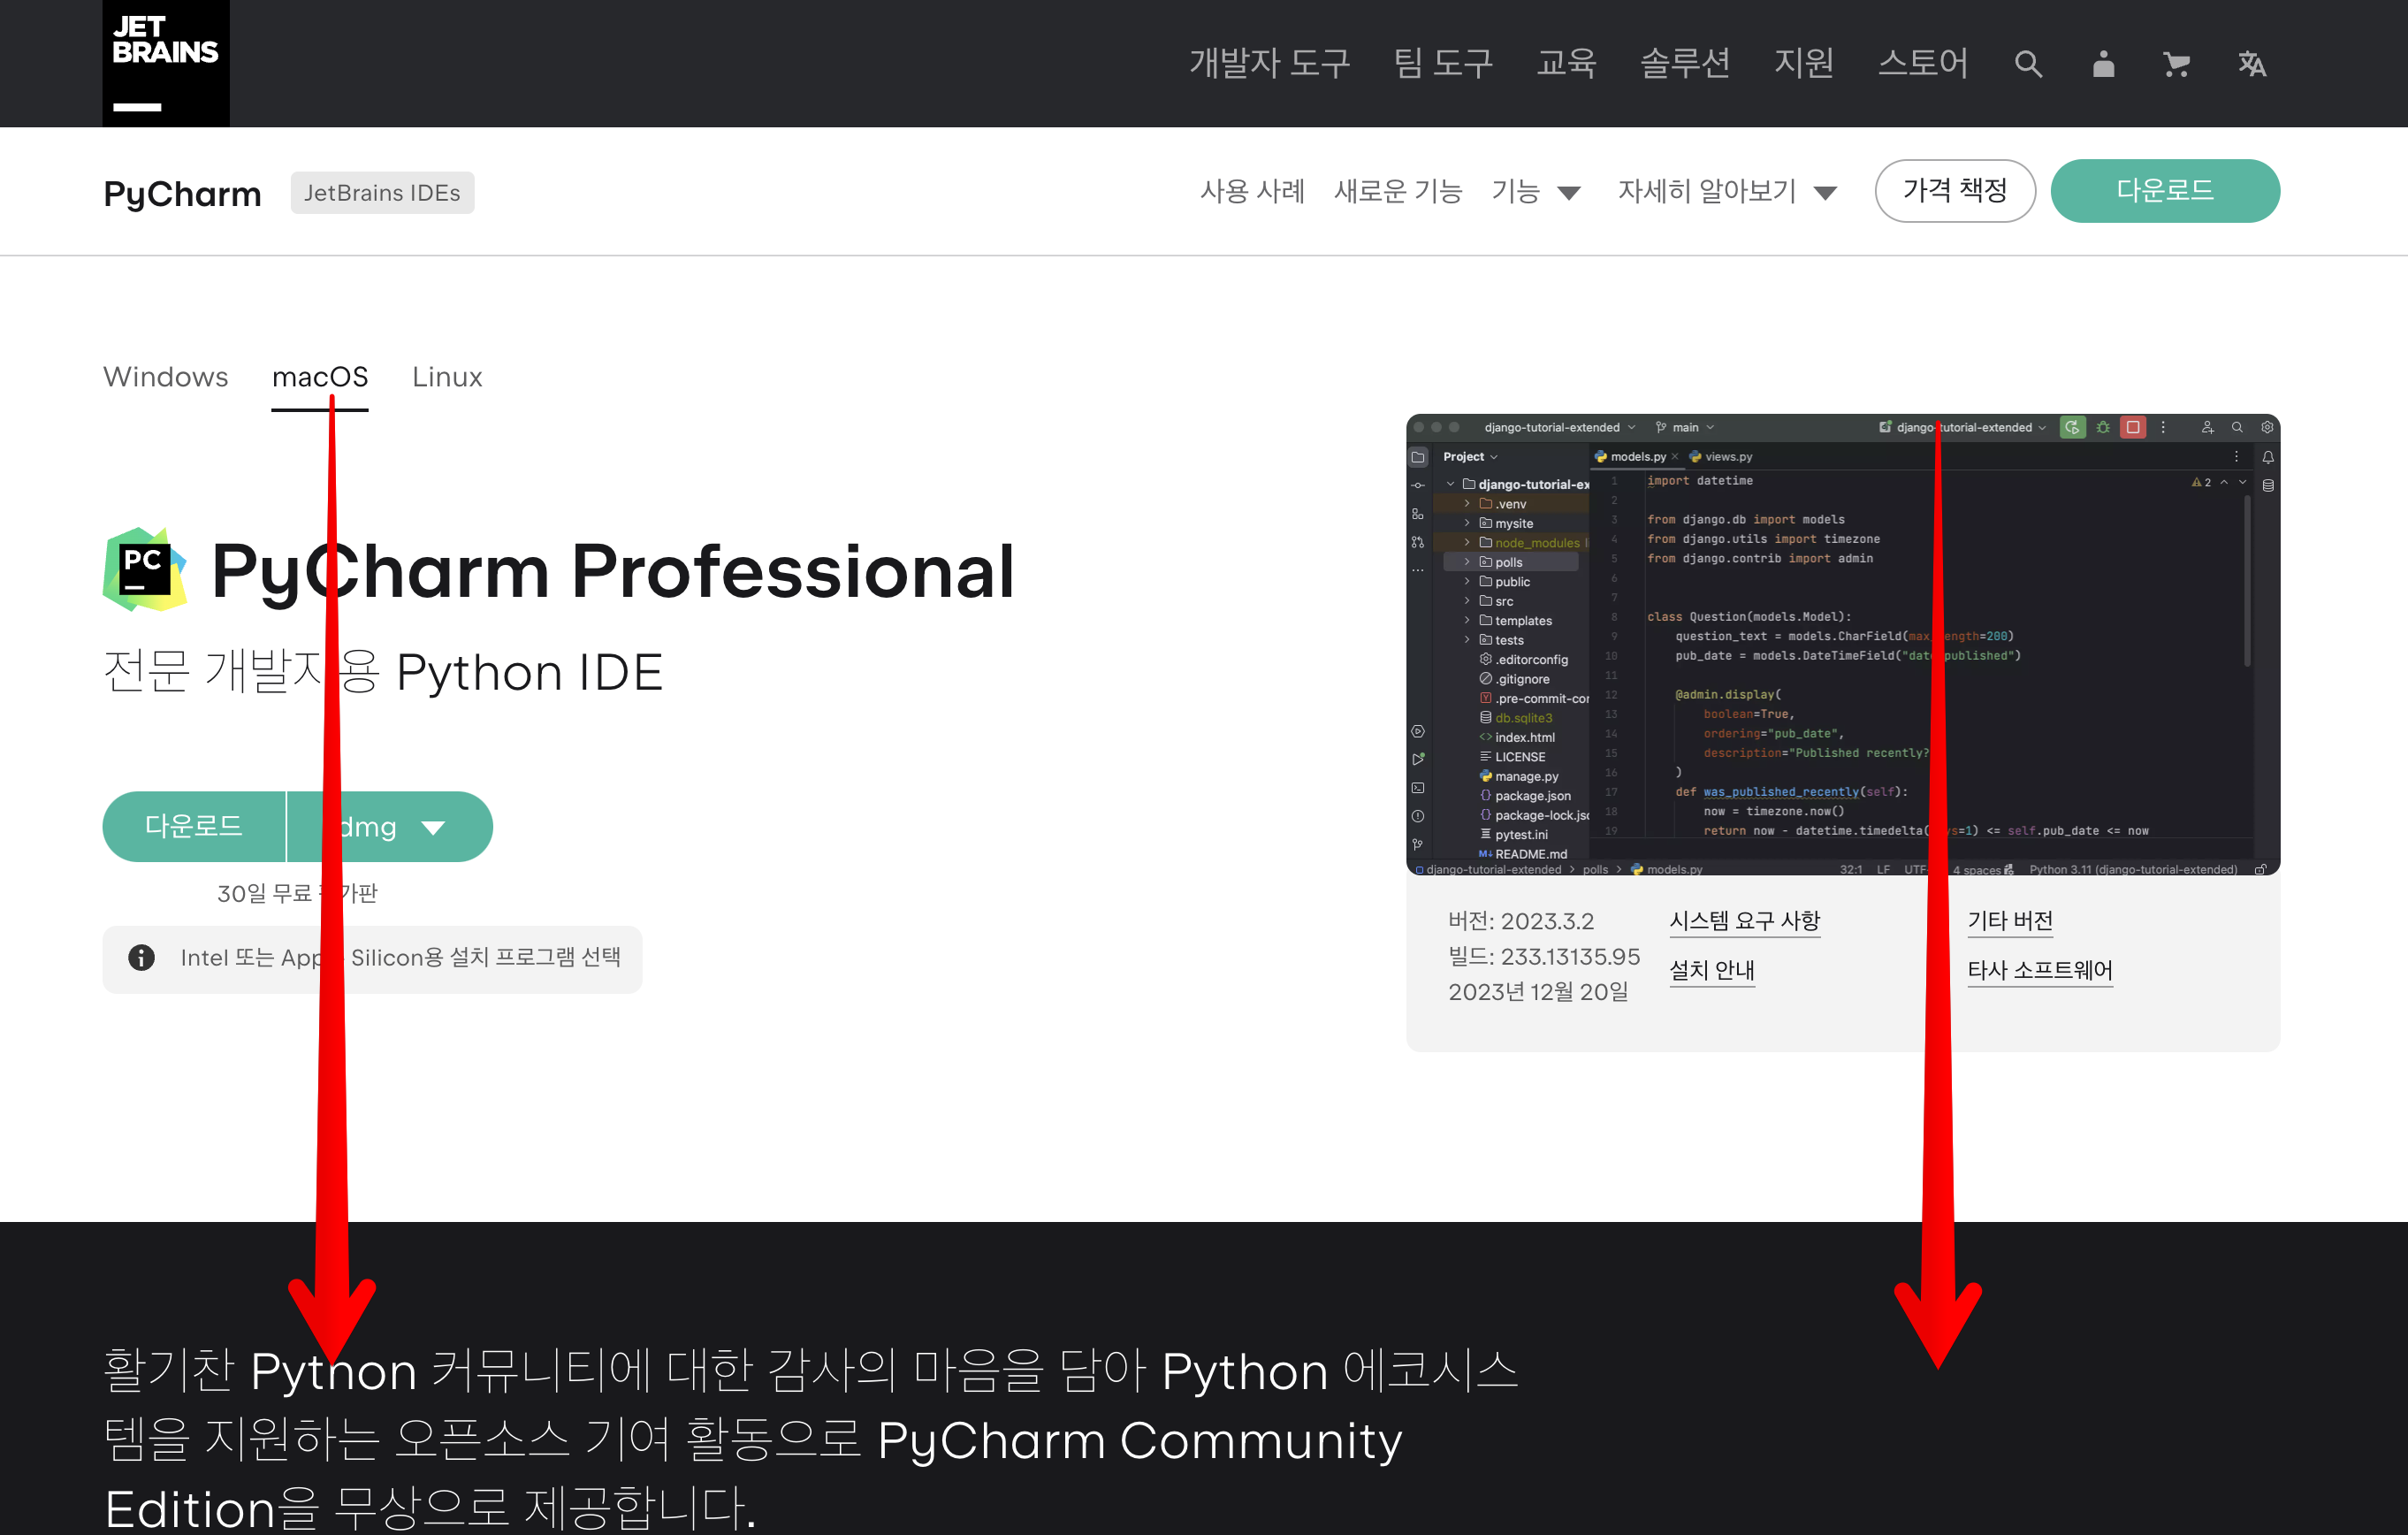Click the PyCharm product logo icon
Image resolution: width=2408 pixels, height=1535 pixels.
tap(144, 567)
